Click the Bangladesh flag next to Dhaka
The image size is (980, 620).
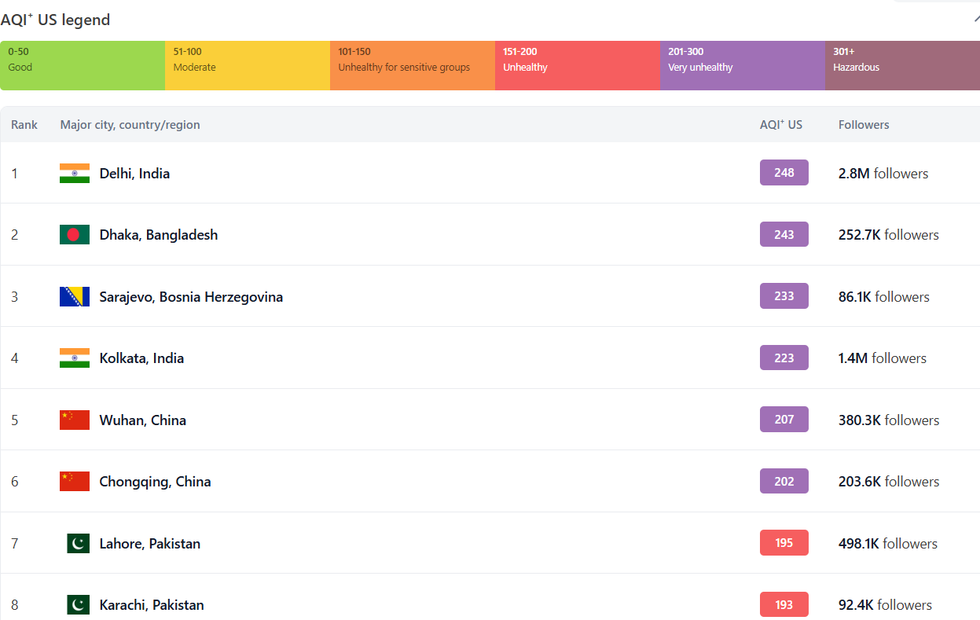click(x=75, y=235)
